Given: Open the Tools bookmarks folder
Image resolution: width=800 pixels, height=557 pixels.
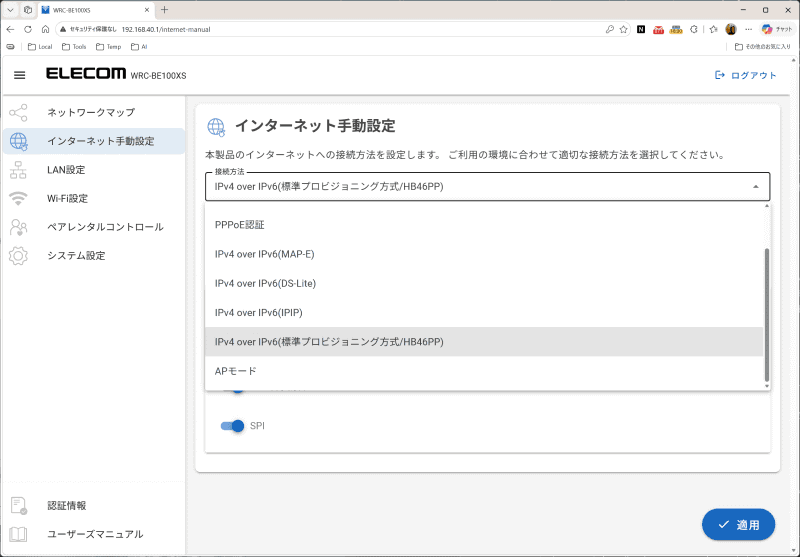Looking at the screenshot, I should [74, 46].
